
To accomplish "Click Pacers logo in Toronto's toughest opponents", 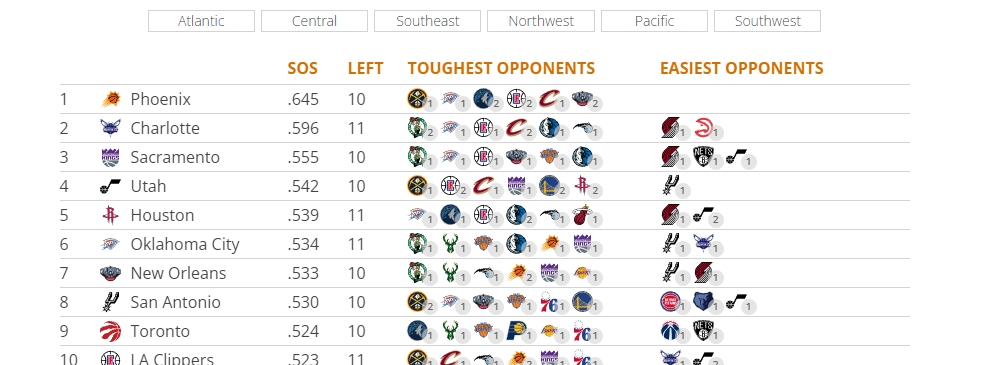I will 516,330.
